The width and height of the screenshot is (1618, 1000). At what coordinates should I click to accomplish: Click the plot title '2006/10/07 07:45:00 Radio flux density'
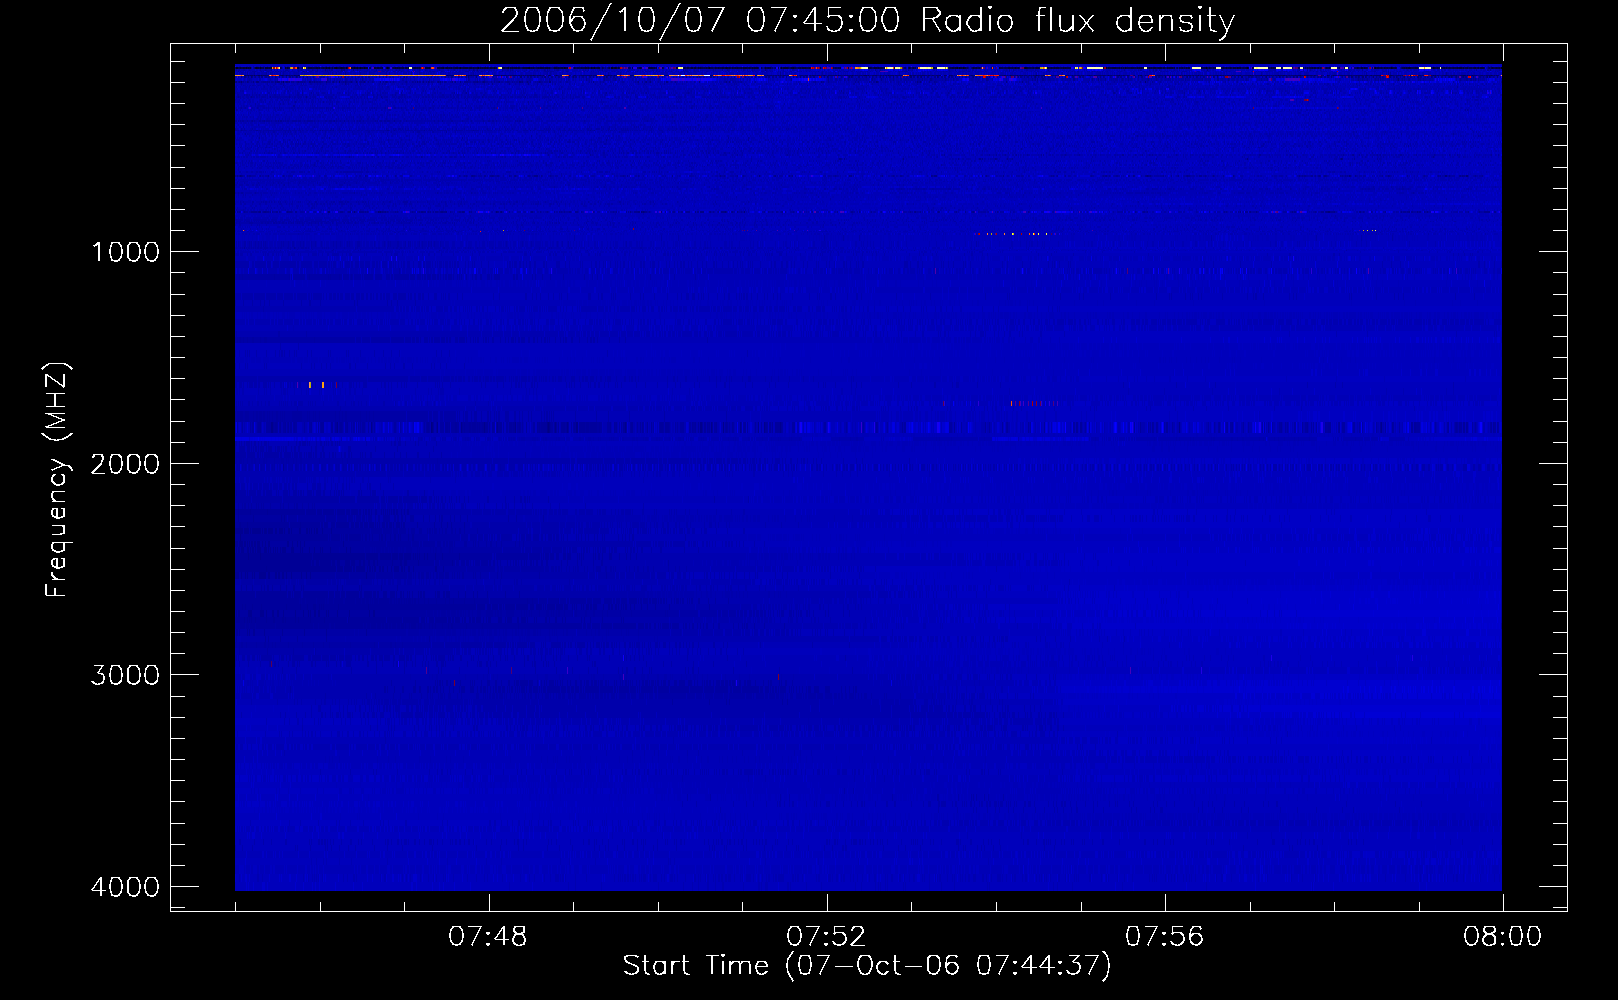pos(867,21)
